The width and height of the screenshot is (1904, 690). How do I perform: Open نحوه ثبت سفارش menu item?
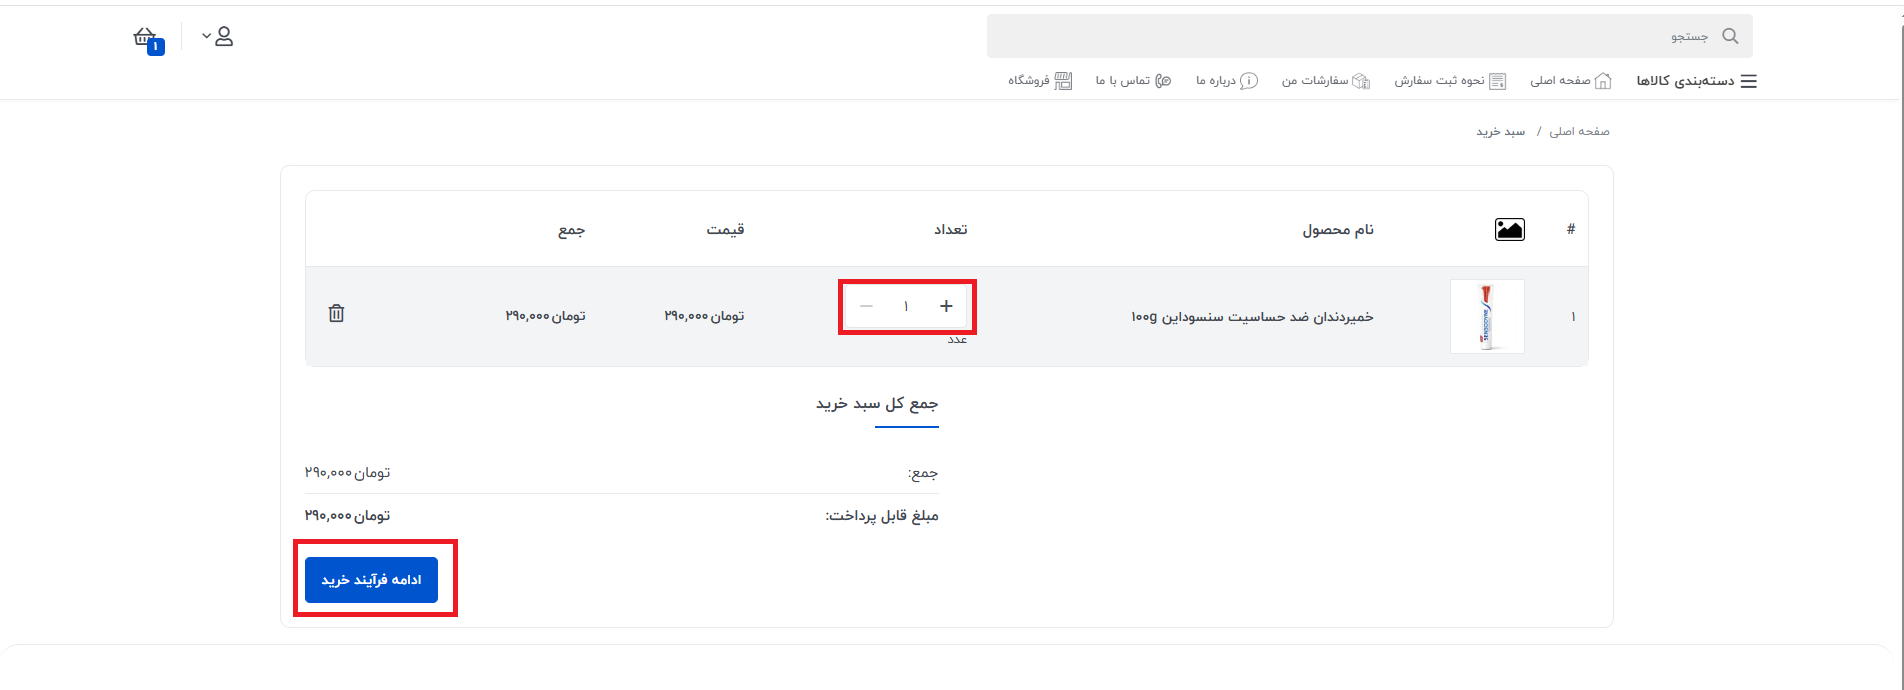pyautogui.click(x=1449, y=81)
